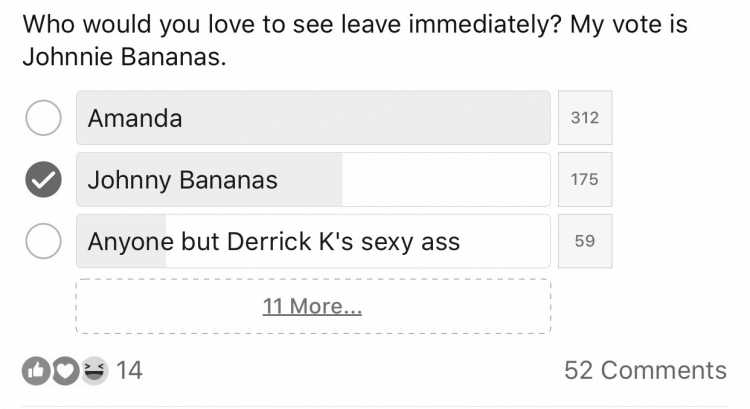Click the poll question post text
Image resolution: width=750 pixels, height=409 pixels.
click(355, 40)
